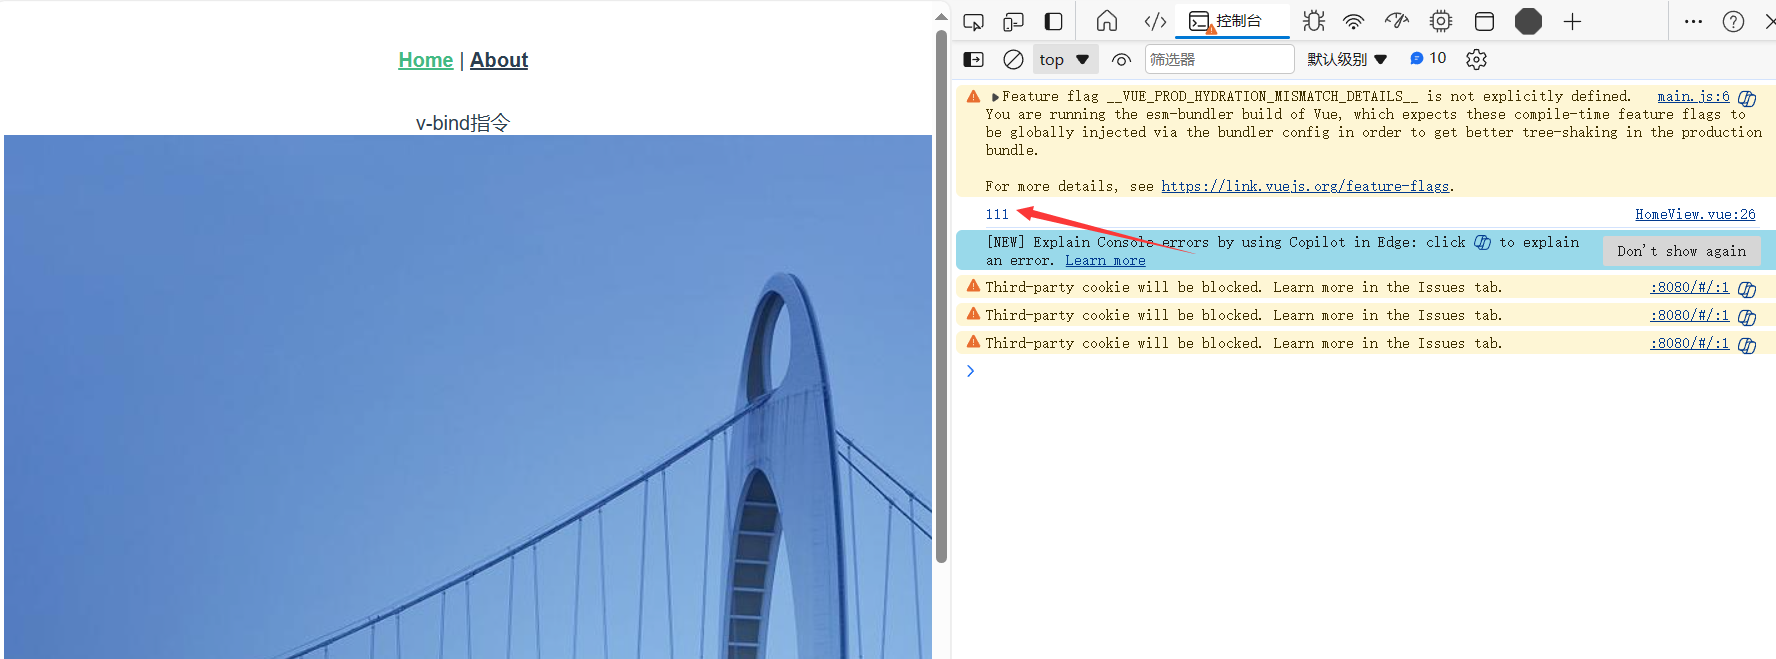The image size is (1776, 659).
Task: Open the Performance gauge icon tab
Action: [1397, 21]
